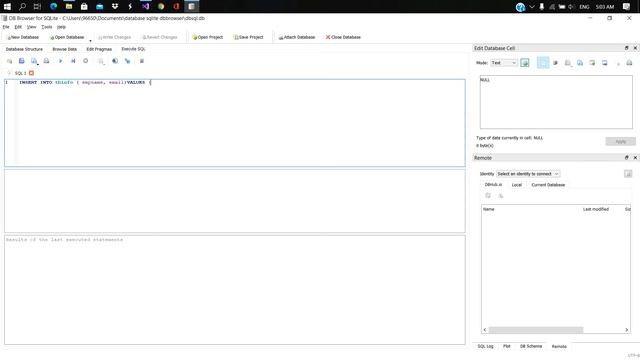The width and height of the screenshot is (640, 360).
Task: Save SQL file icon in editor toolbar
Action: [34, 61]
